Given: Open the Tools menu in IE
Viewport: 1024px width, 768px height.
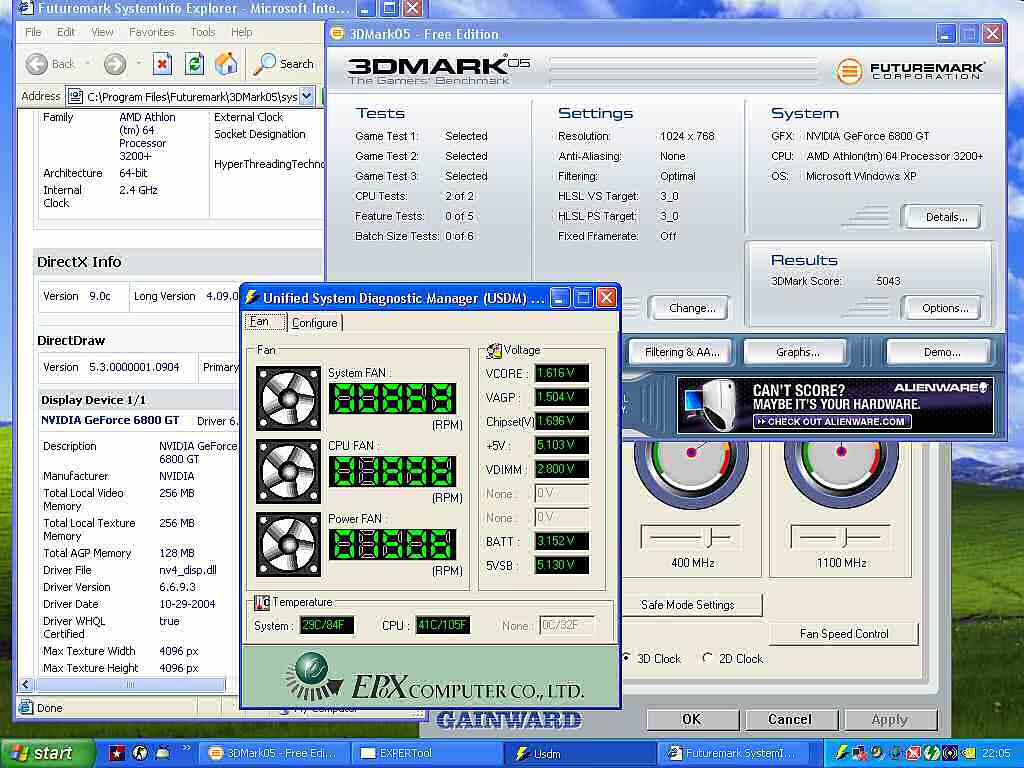Looking at the screenshot, I should point(203,32).
